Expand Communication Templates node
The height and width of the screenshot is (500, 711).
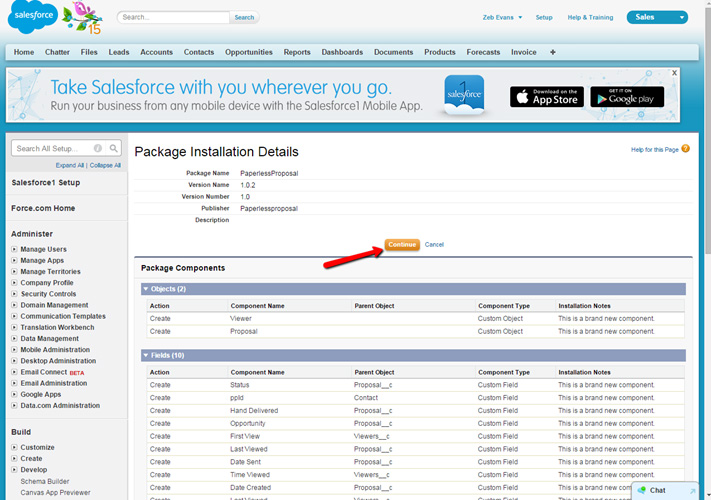point(14,316)
